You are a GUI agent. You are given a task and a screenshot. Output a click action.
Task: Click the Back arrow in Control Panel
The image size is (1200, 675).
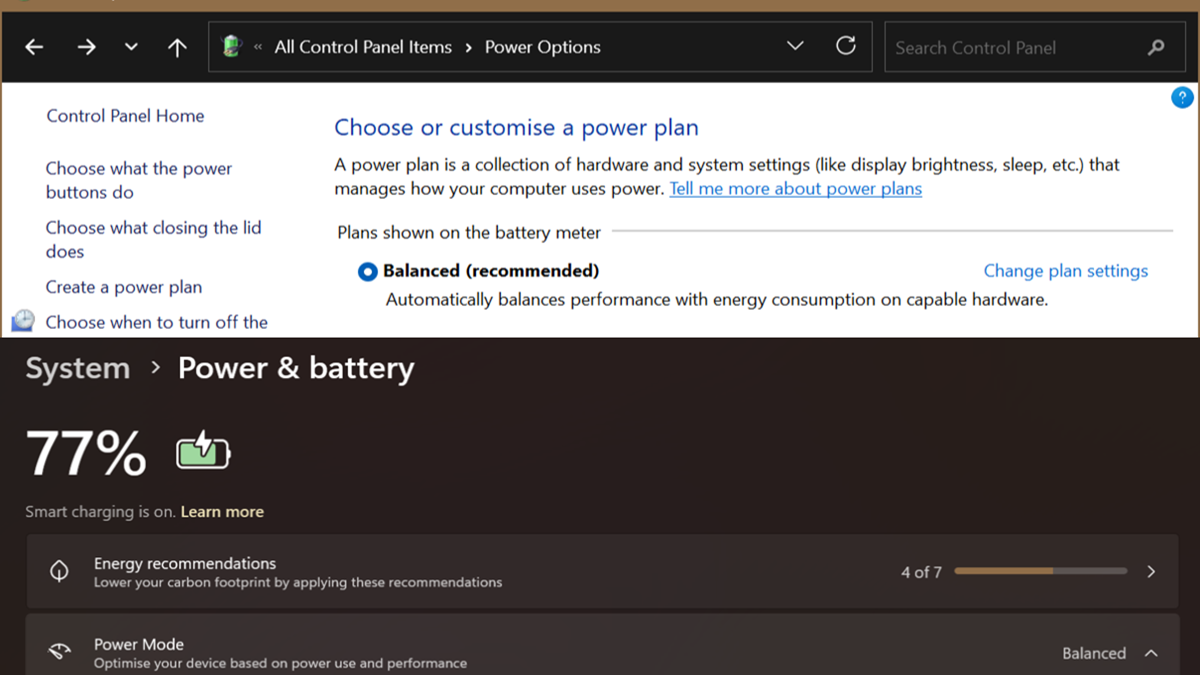coord(34,47)
